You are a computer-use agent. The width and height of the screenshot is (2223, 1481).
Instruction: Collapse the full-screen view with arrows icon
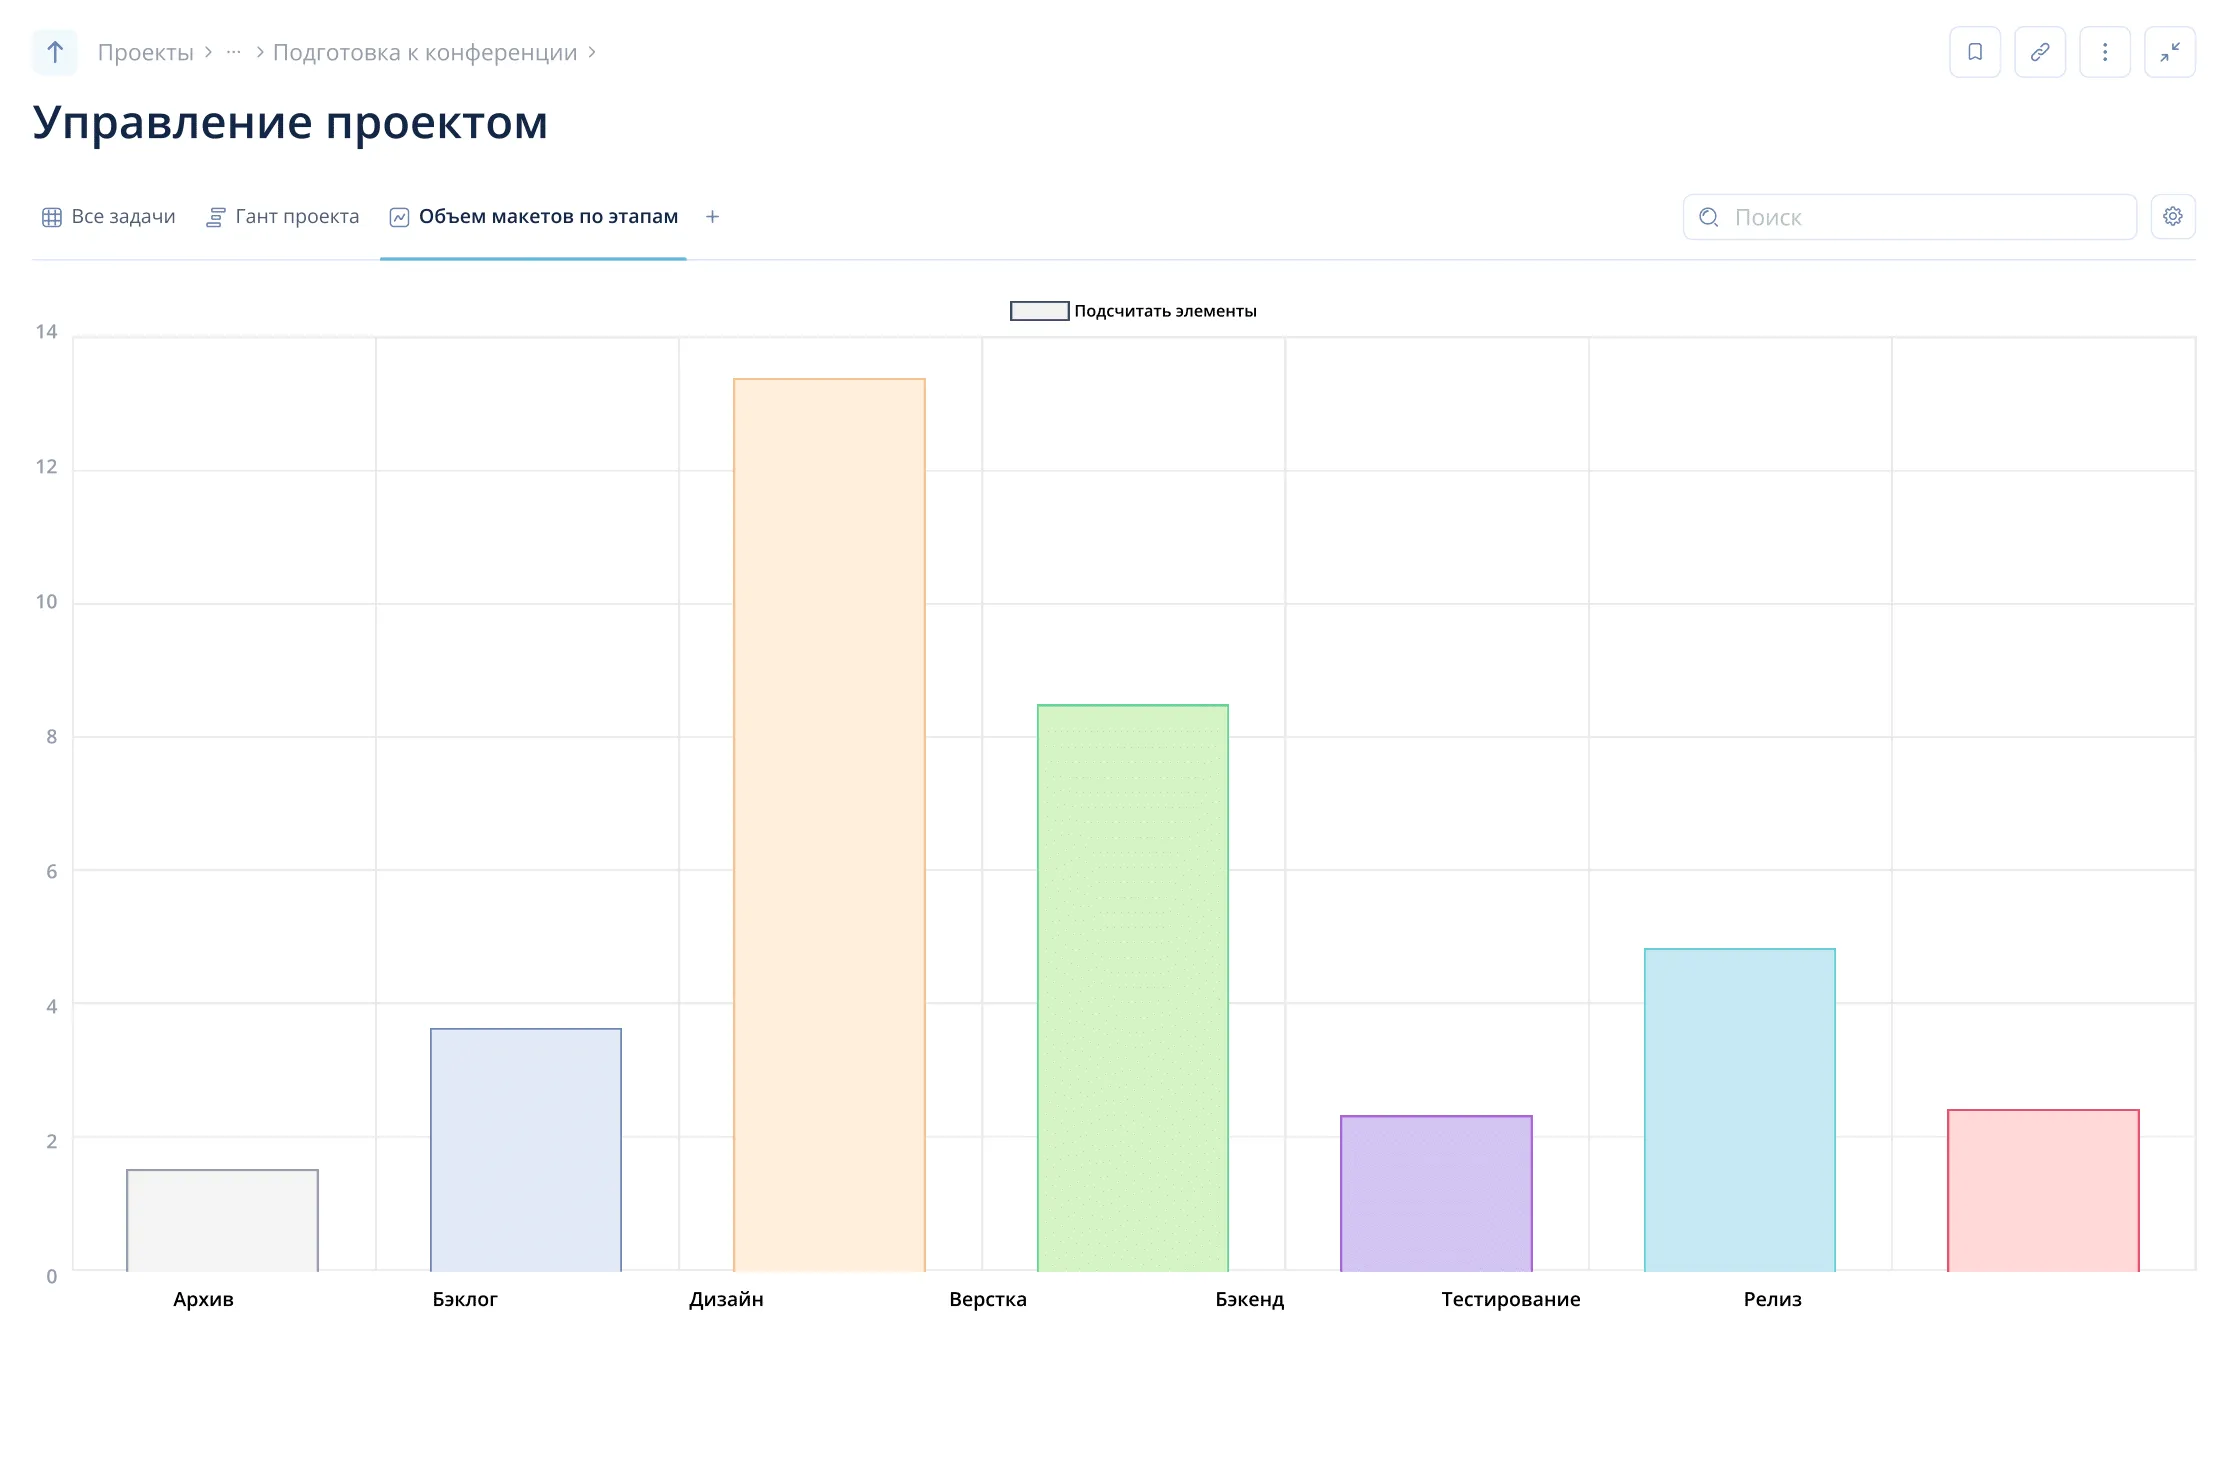pyautogui.click(x=2170, y=52)
